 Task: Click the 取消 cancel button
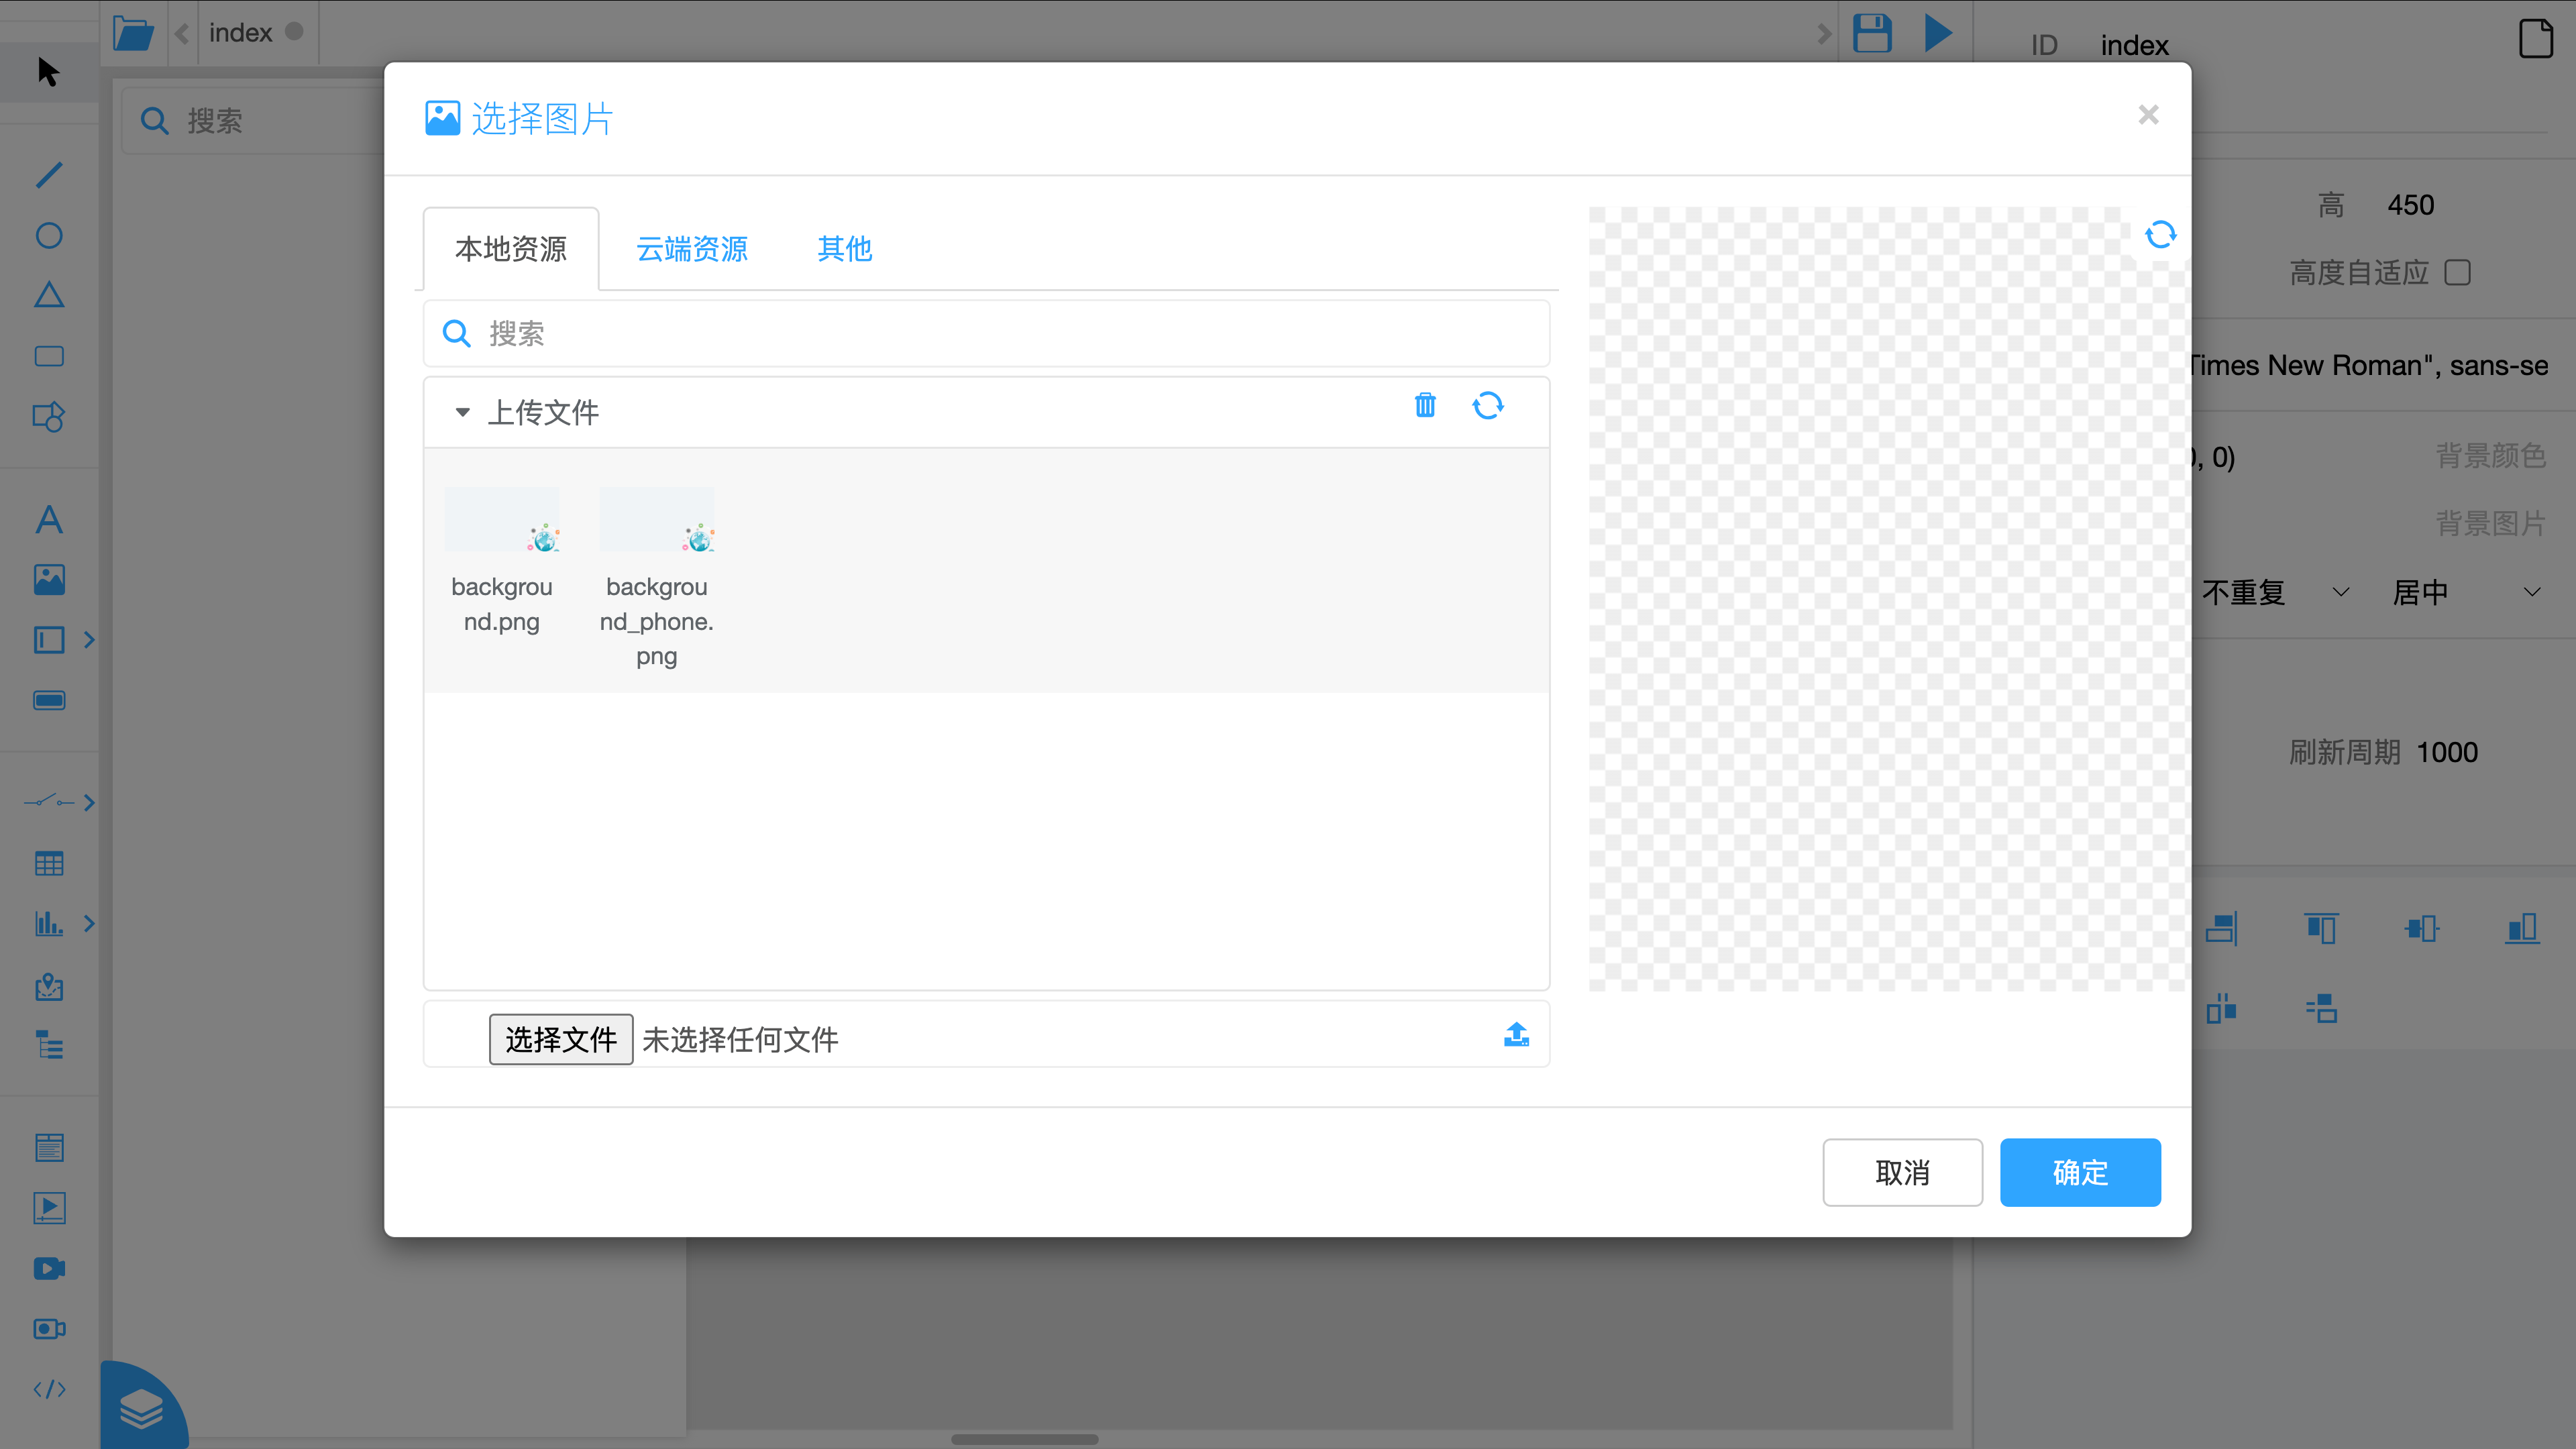pyautogui.click(x=1902, y=1172)
